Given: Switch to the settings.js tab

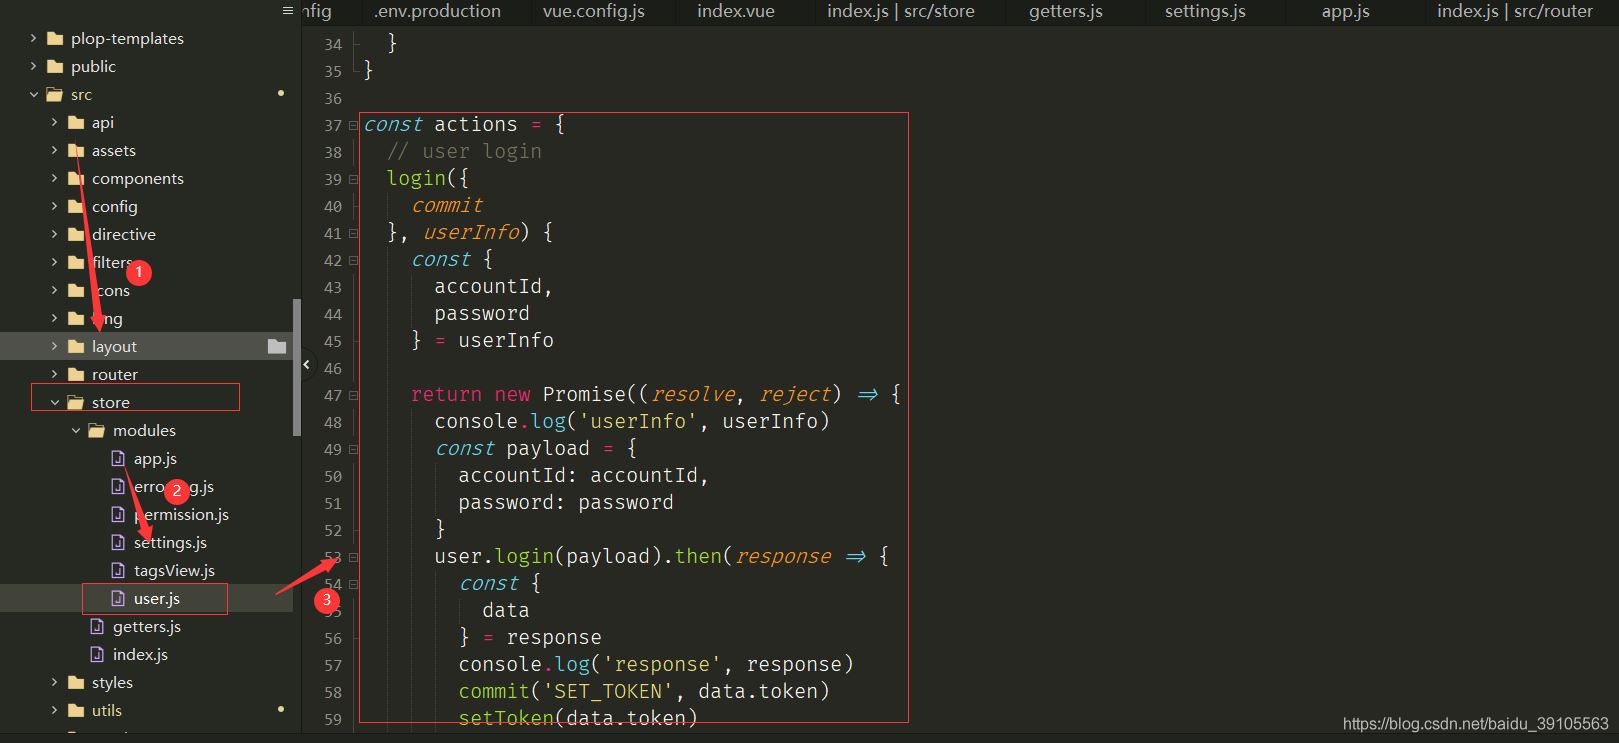Looking at the screenshot, I should click(1205, 12).
